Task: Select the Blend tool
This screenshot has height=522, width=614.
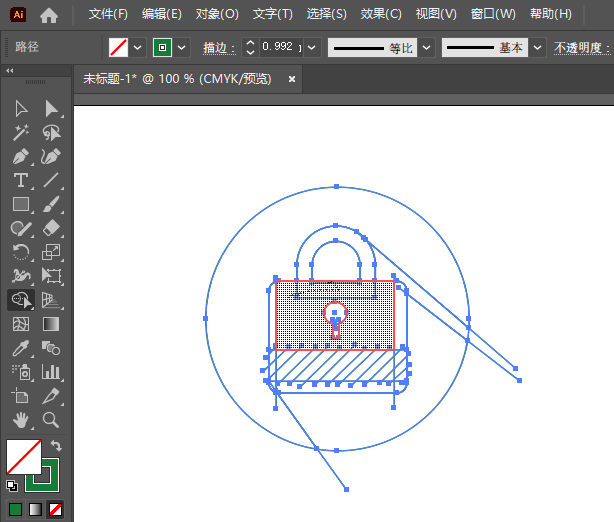Action: tap(51, 348)
